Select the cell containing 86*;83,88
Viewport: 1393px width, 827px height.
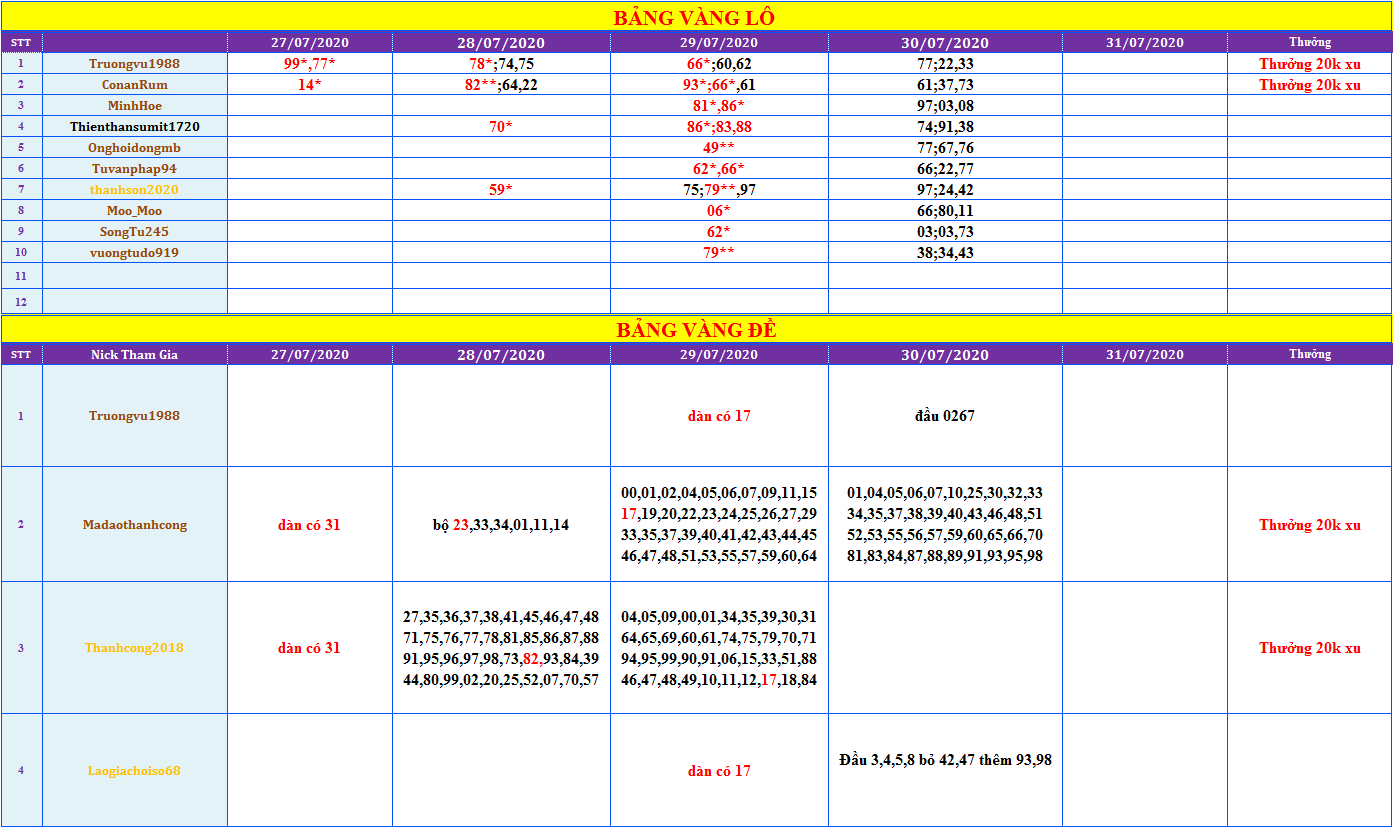point(719,126)
